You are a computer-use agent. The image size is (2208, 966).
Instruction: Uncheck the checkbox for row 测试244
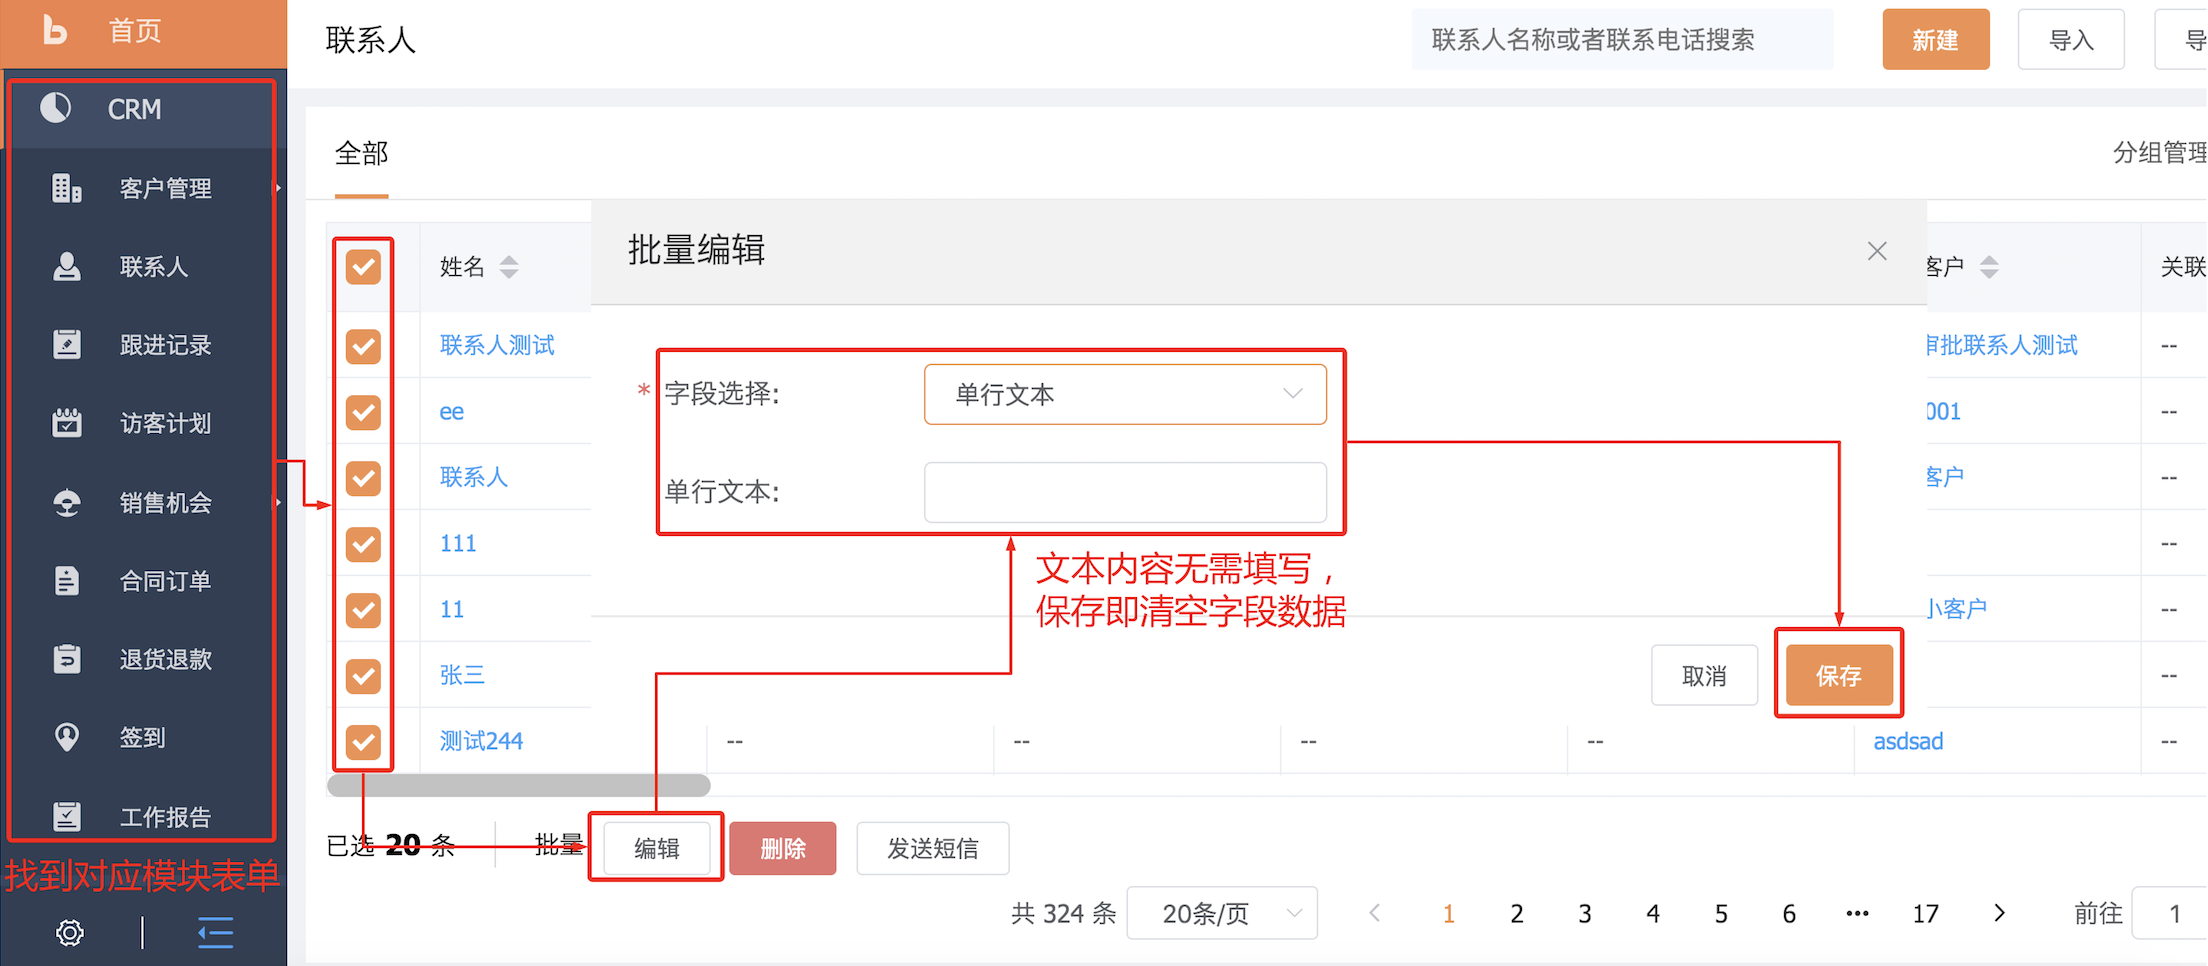[363, 742]
